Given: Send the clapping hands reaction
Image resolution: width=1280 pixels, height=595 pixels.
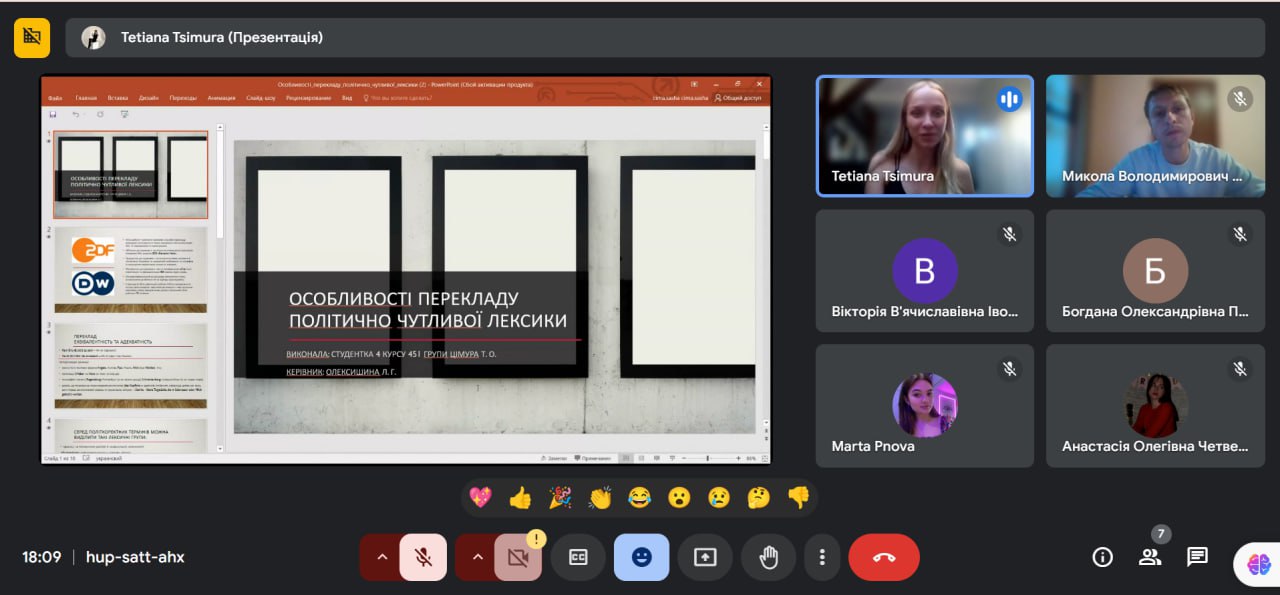Looking at the screenshot, I should point(600,497).
